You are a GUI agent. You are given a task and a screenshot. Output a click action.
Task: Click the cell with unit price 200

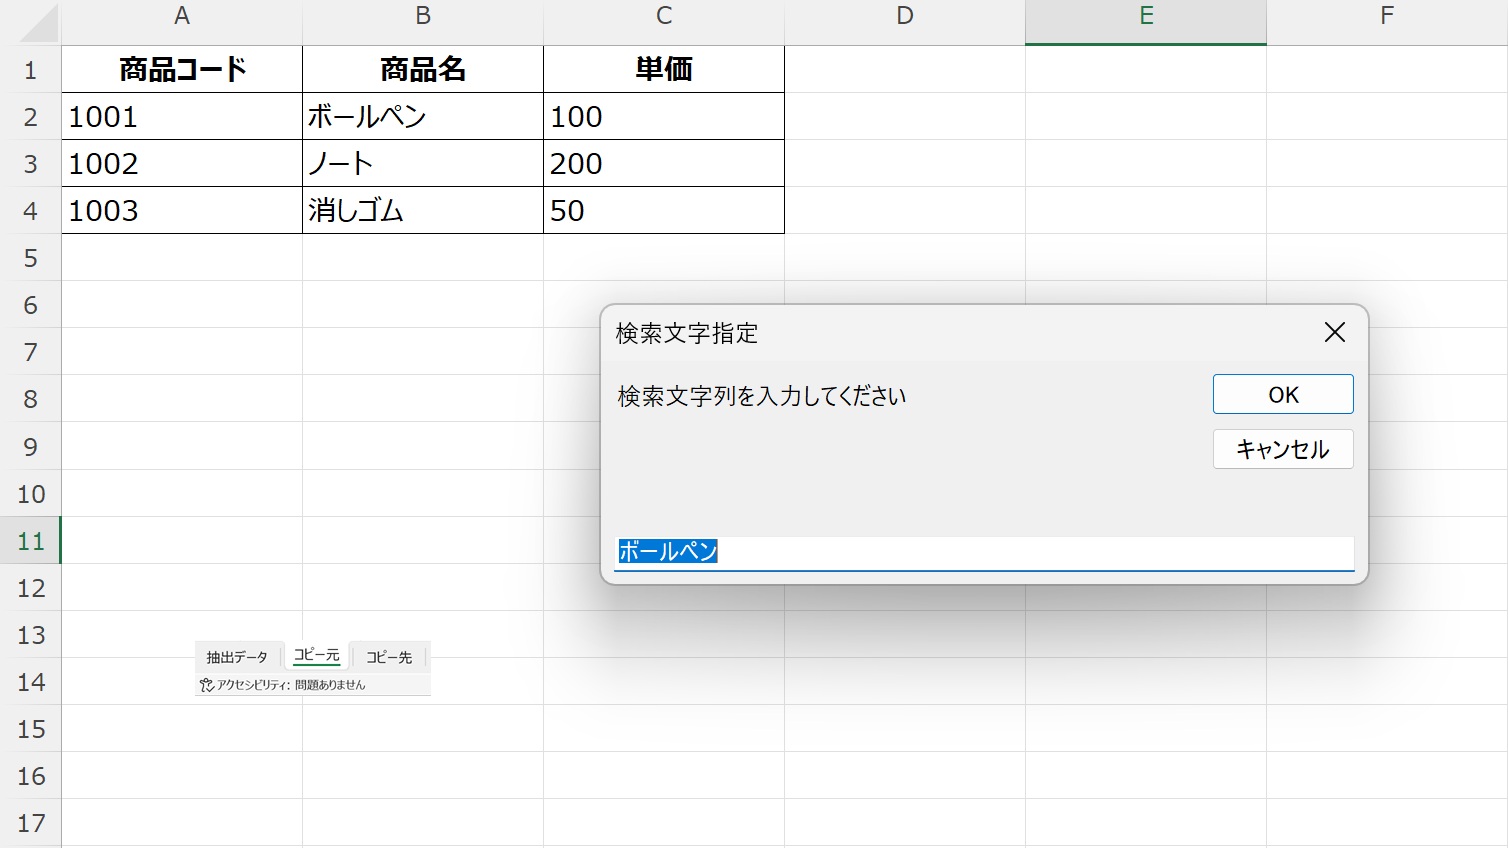click(663, 163)
